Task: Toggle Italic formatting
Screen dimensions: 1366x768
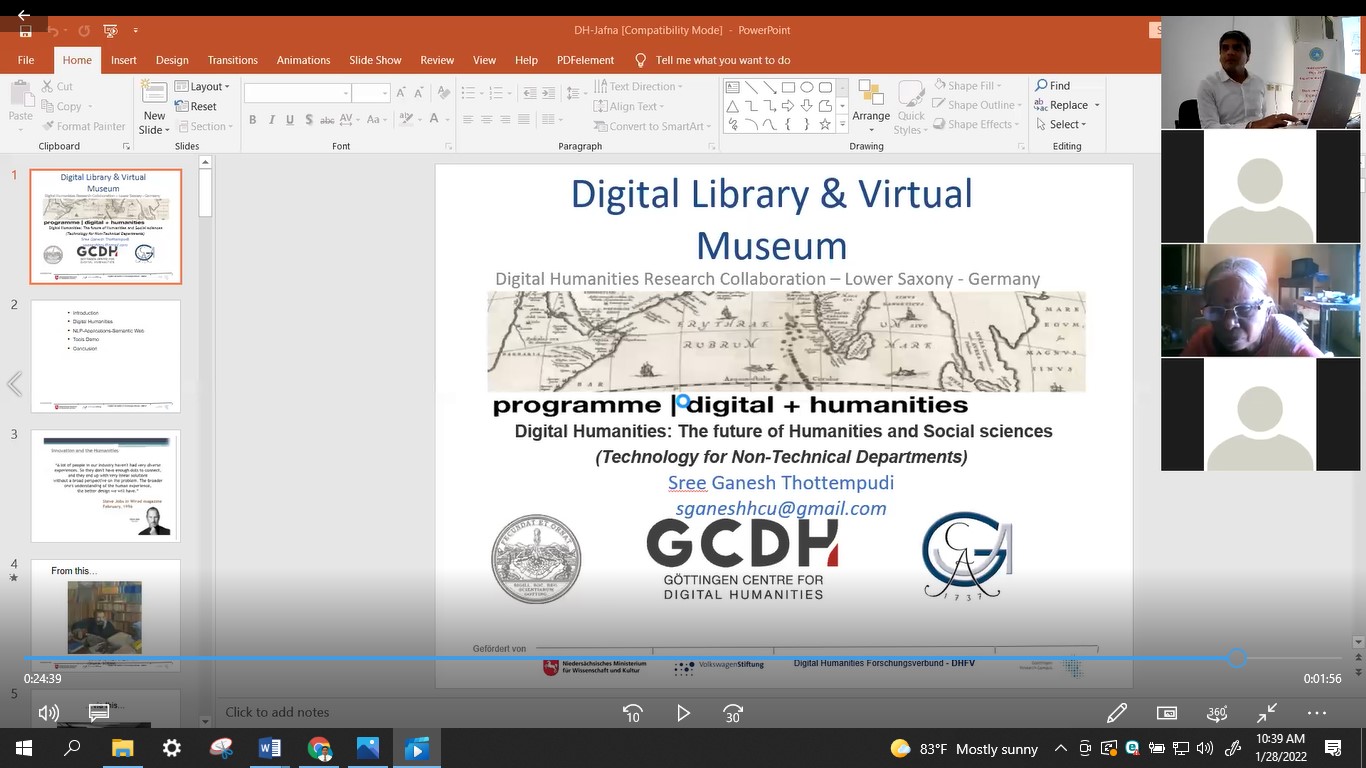Action: pyautogui.click(x=271, y=120)
